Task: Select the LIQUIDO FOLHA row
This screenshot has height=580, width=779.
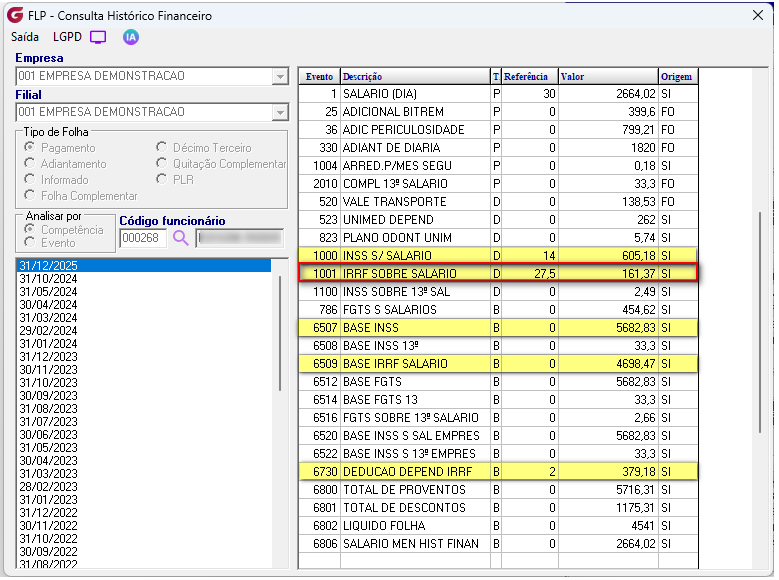Action: pyautogui.click(x=498, y=526)
